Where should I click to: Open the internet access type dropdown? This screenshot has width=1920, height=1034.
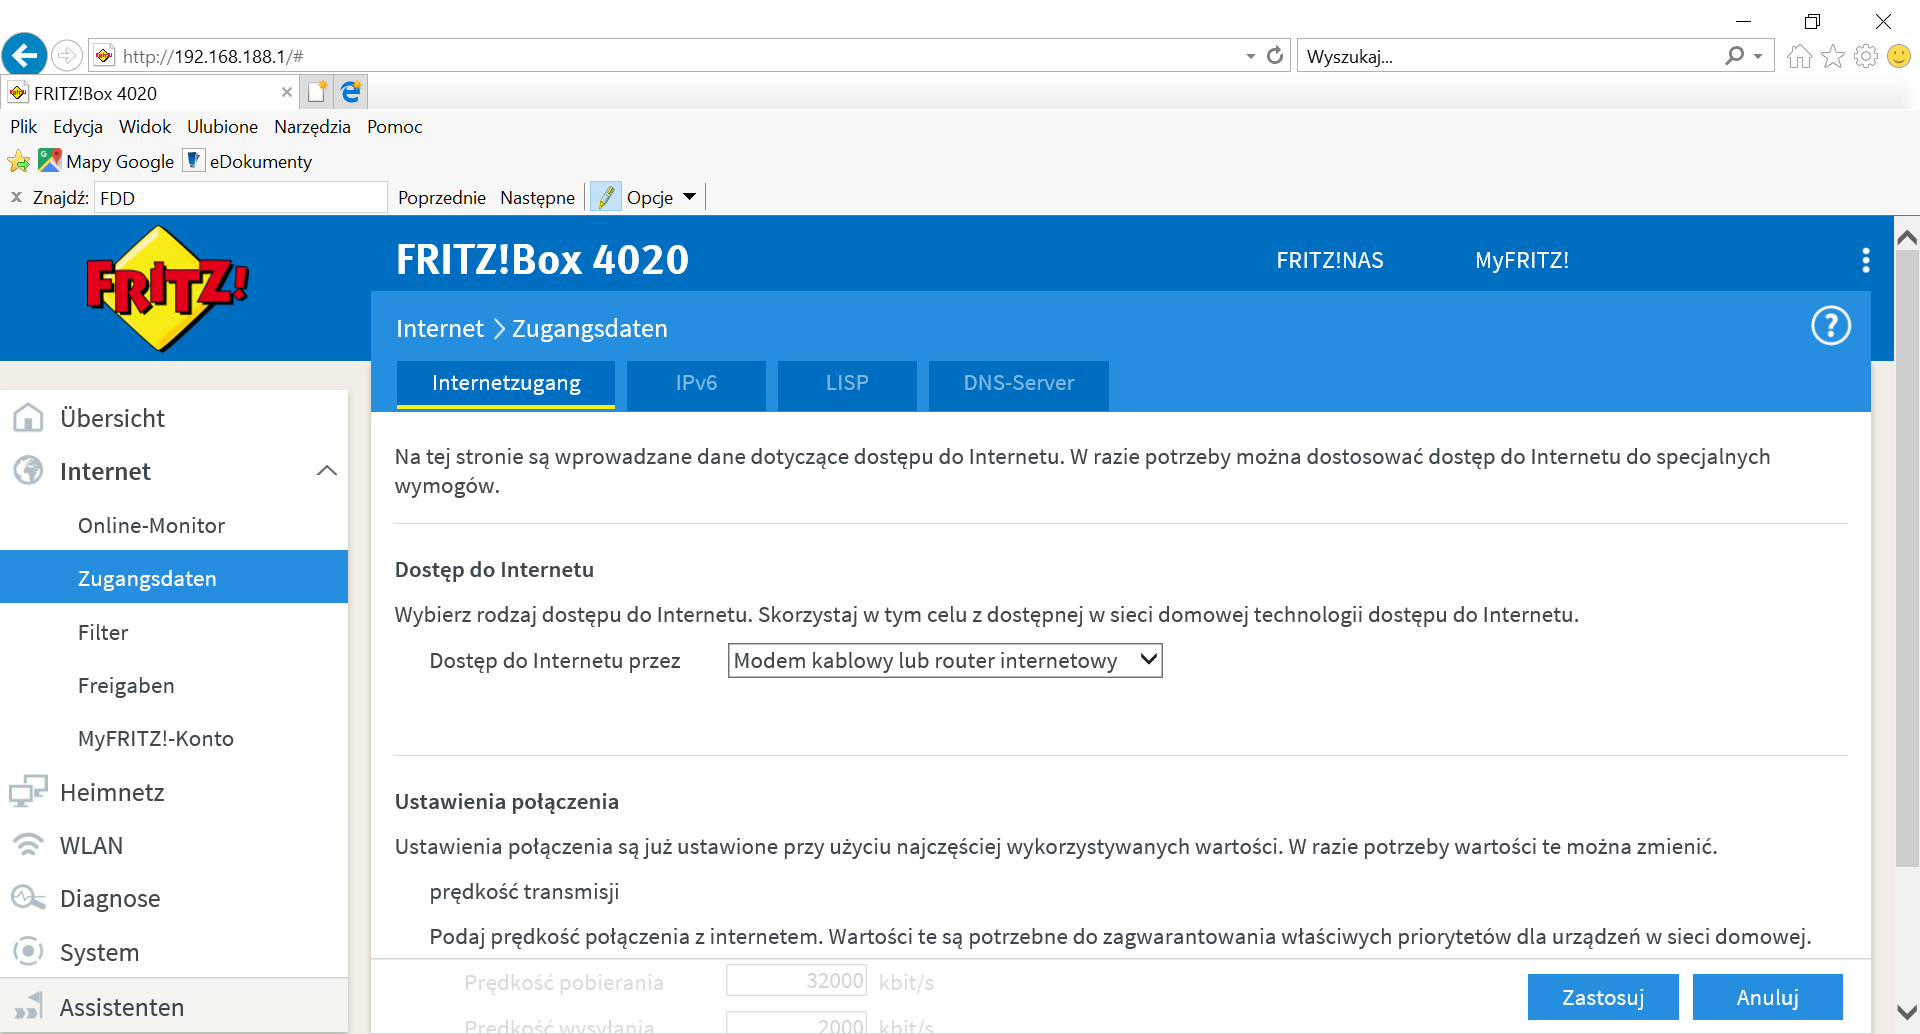click(x=945, y=660)
